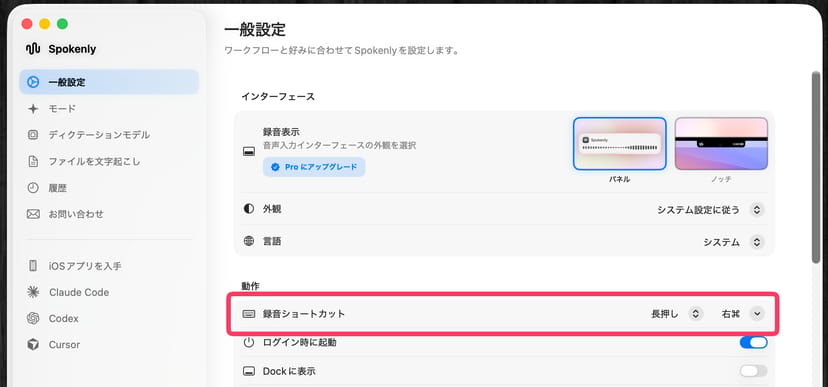Click the Pro にアップグレード button
The width and height of the screenshot is (828, 387).
click(x=314, y=167)
